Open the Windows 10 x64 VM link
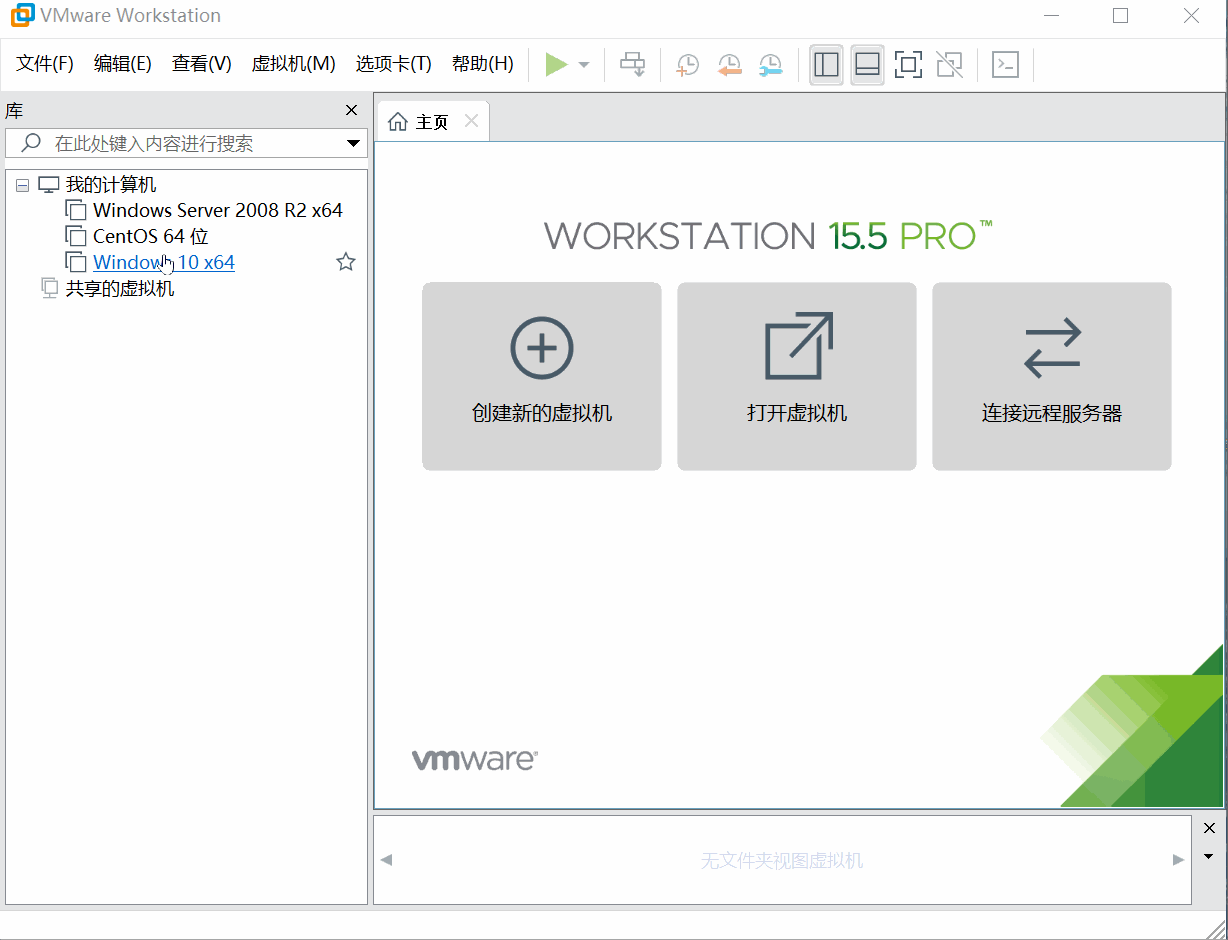This screenshot has height=940, width=1228. pyautogui.click(x=164, y=263)
